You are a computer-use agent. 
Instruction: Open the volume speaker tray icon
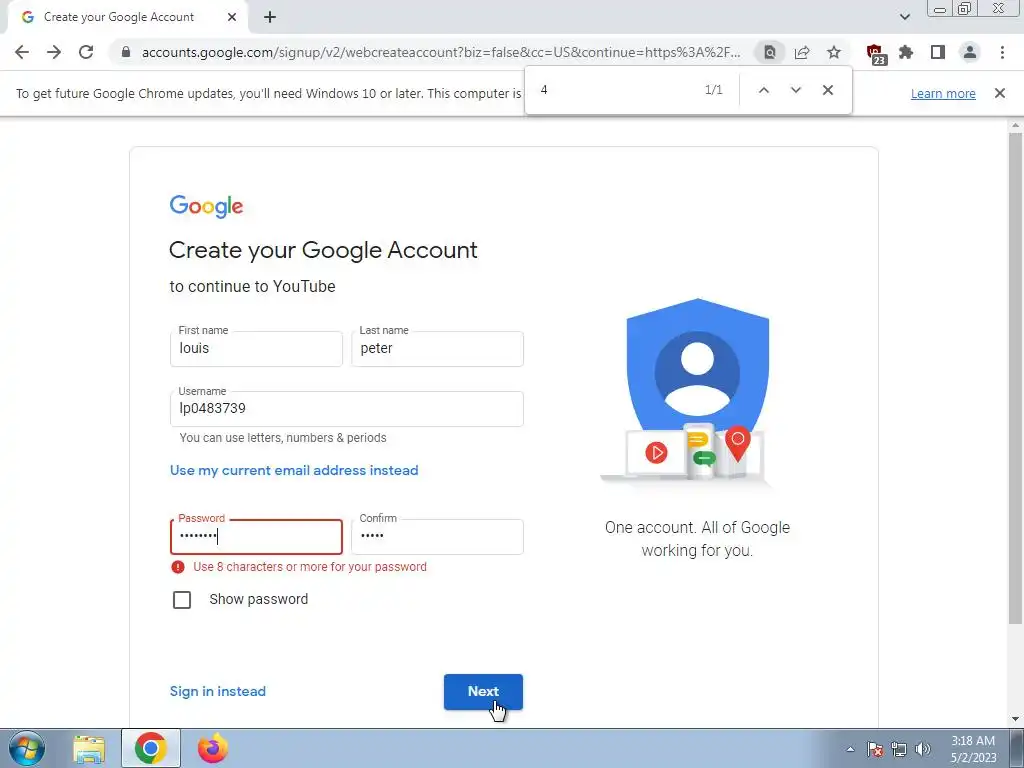coord(923,749)
